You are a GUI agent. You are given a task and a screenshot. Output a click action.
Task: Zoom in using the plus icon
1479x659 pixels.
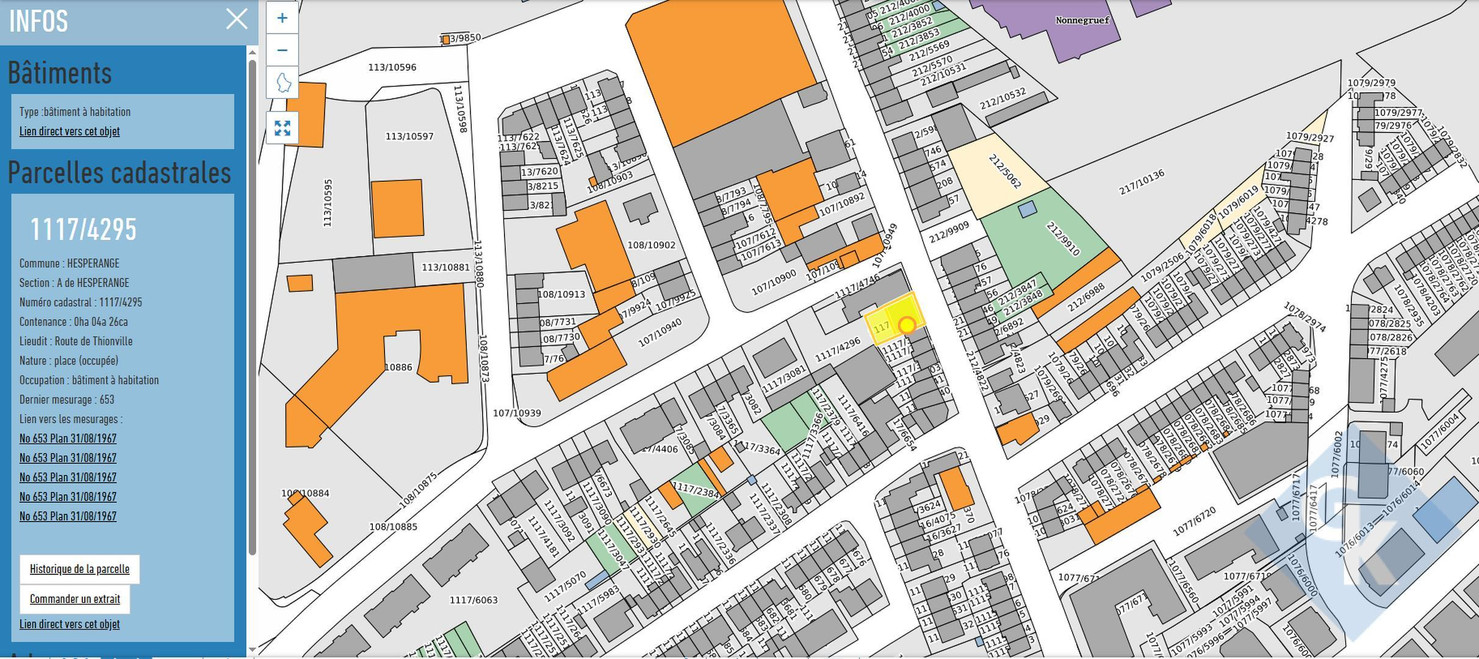(281, 17)
